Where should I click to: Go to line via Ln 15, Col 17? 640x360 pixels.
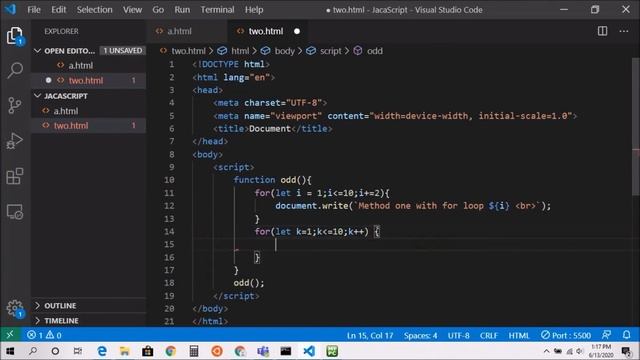click(370, 336)
